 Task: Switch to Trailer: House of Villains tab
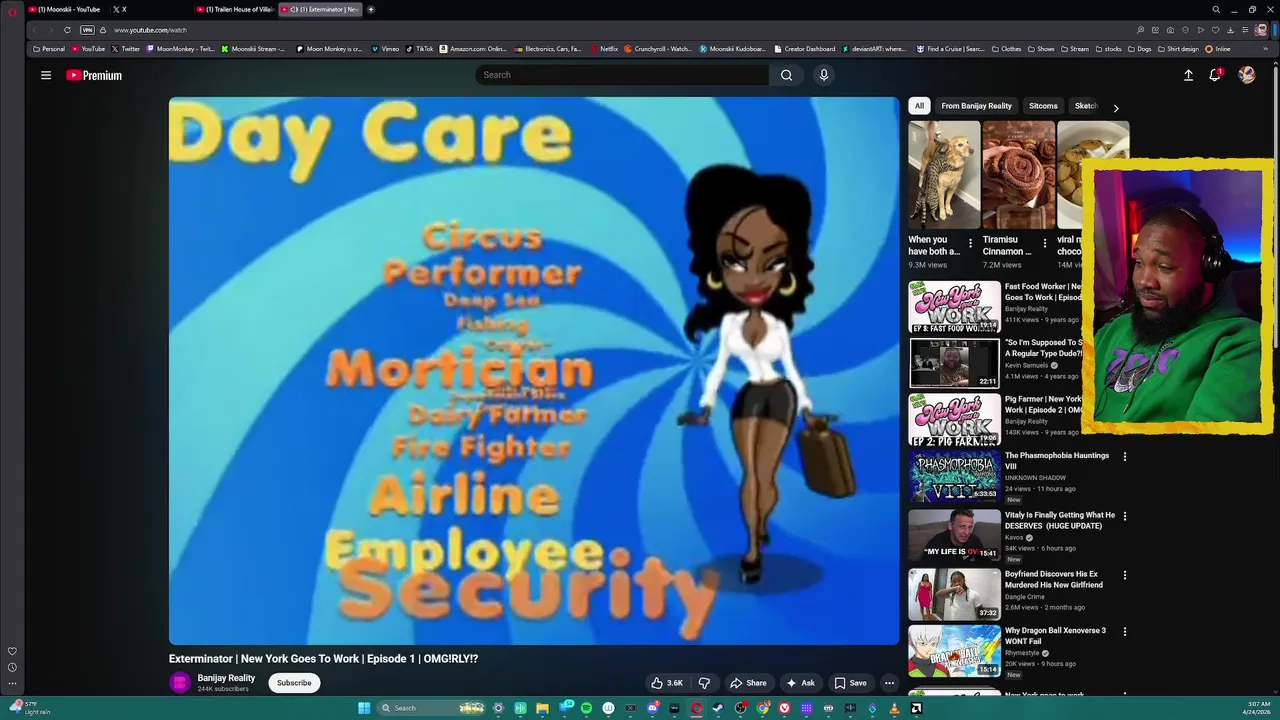point(236,9)
